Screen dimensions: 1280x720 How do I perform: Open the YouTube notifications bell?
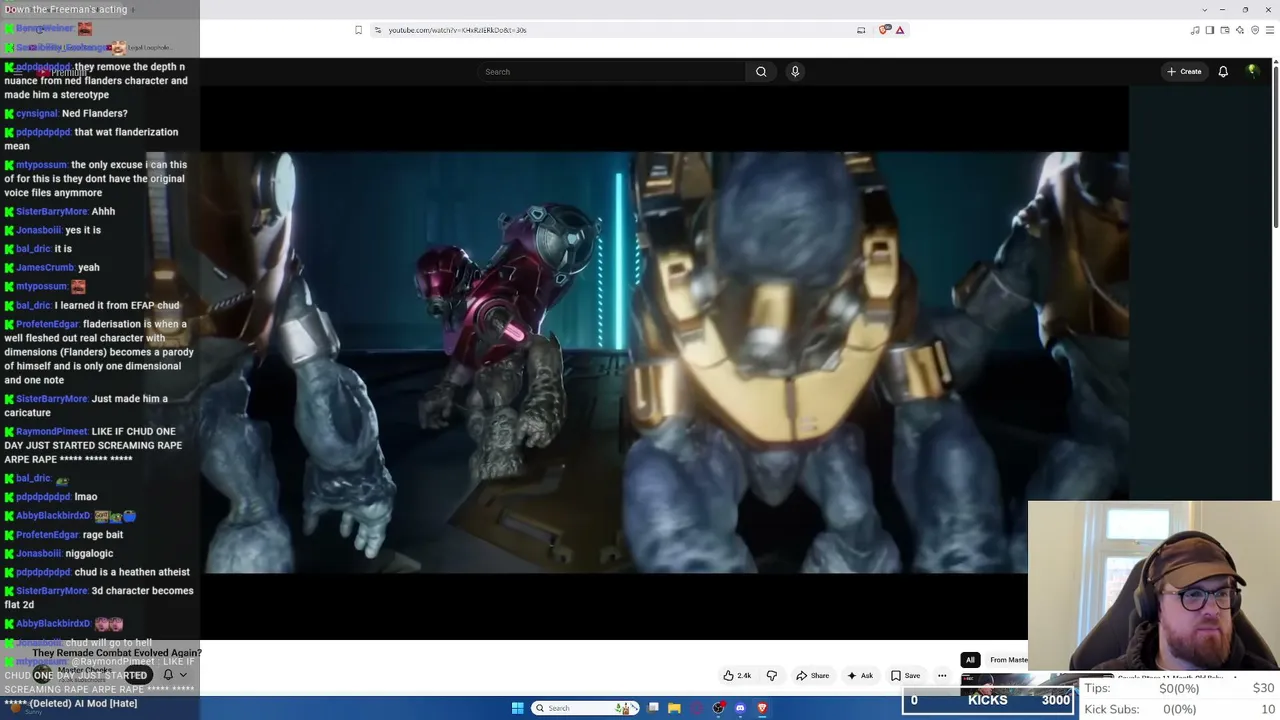(1223, 72)
